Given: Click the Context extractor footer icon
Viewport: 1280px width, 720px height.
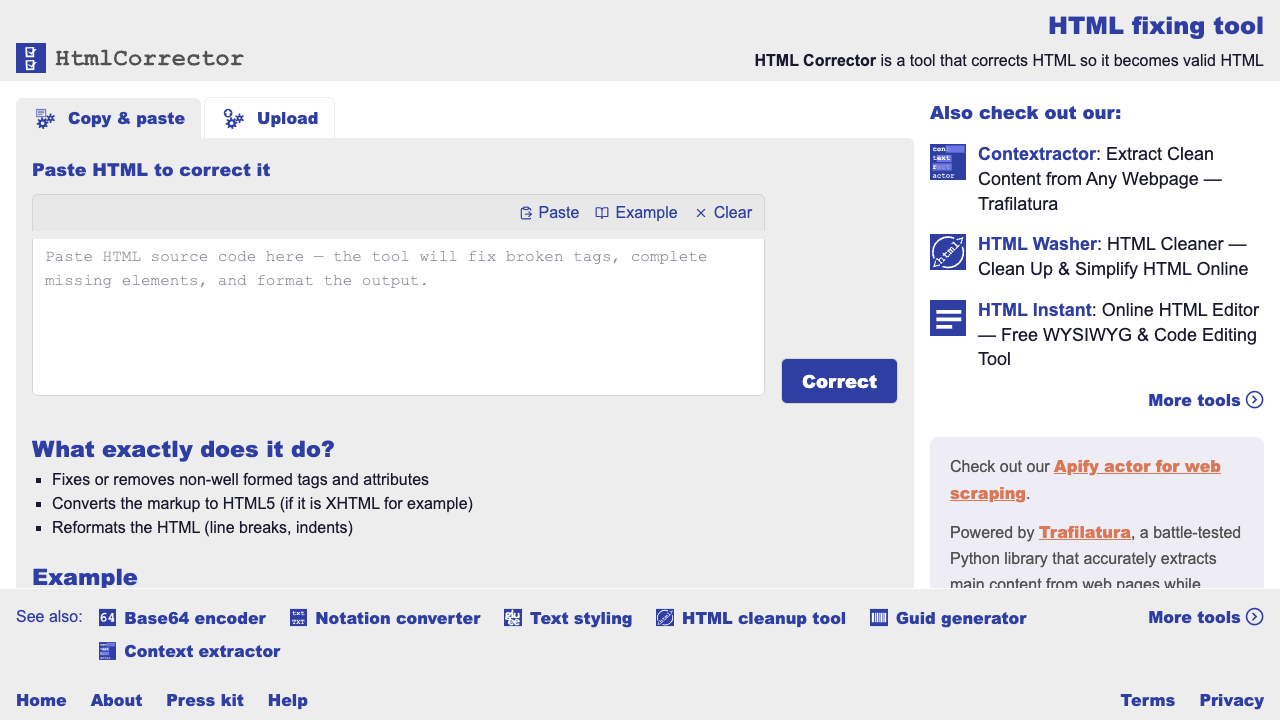Looking at the screenshot, I should click(x=108, y=651).
